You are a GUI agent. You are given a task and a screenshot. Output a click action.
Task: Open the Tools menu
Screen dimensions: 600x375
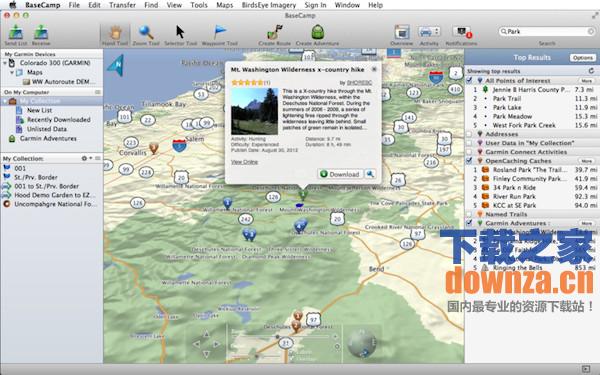[x=199, y=5]
